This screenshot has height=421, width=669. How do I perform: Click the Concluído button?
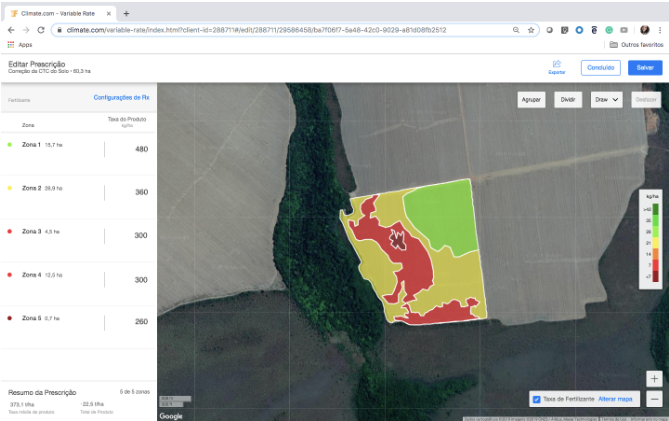(601, 68)
